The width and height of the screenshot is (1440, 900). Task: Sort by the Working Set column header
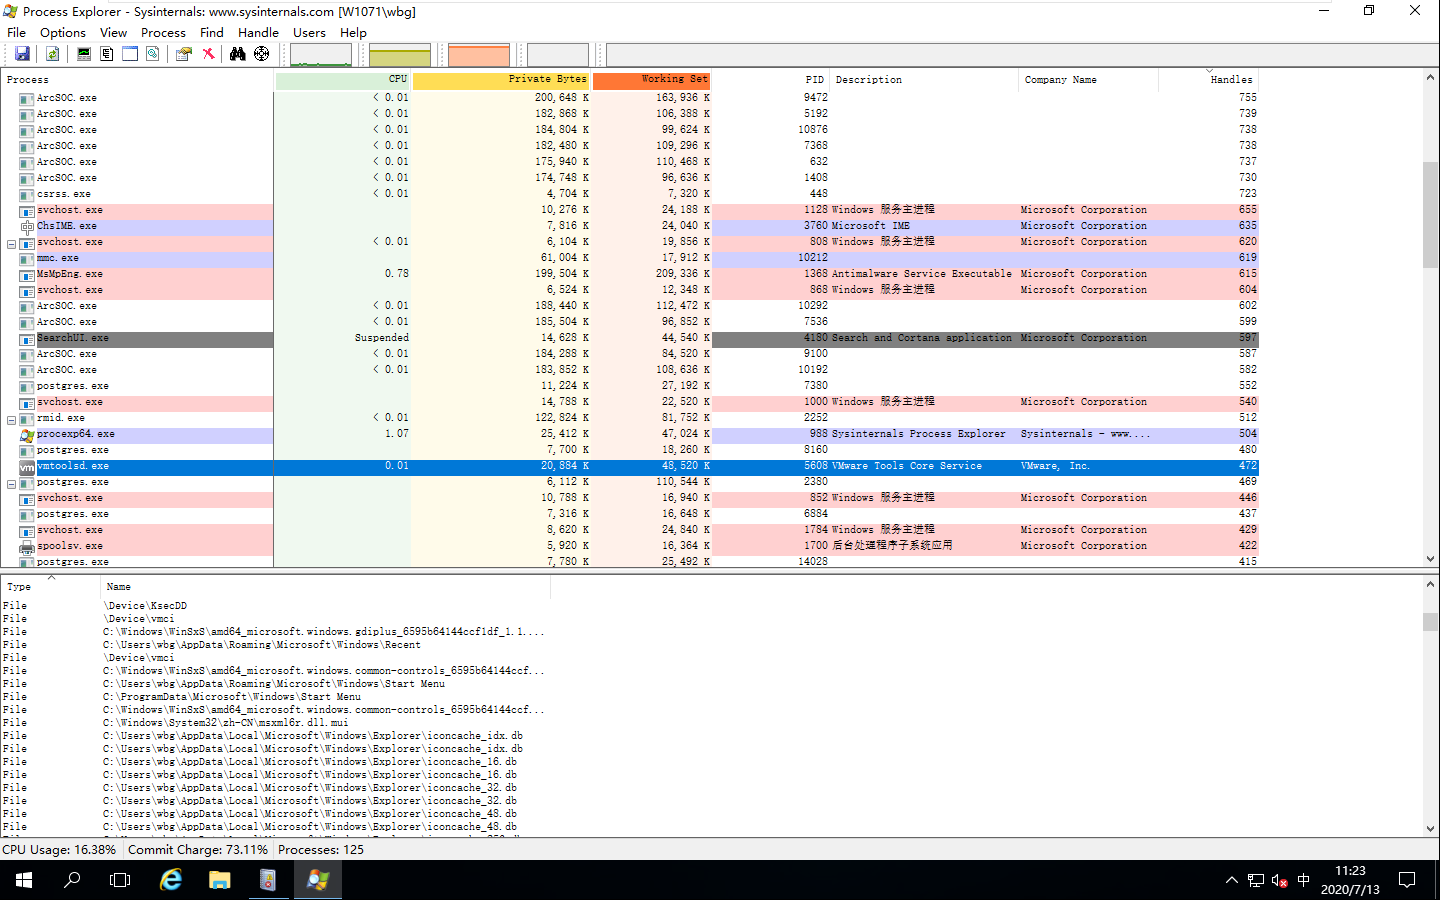[x=651, y=80]
